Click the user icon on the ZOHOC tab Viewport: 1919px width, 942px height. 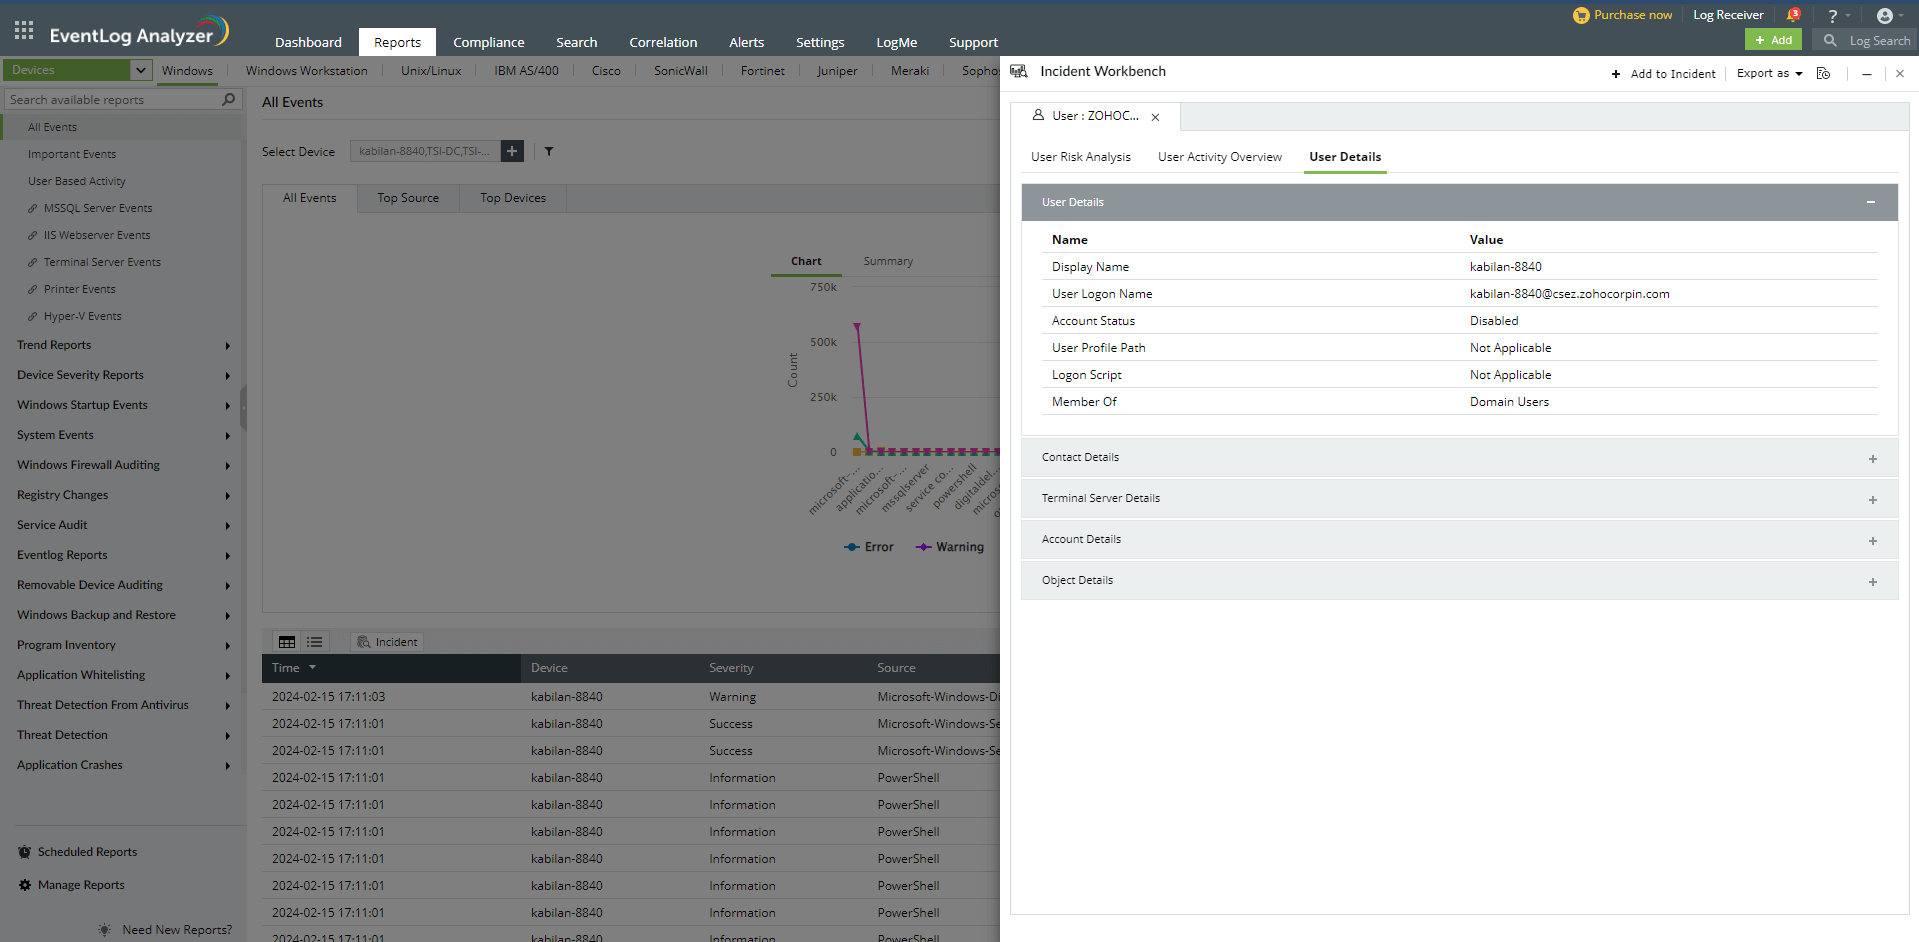click(x=1038, y=115)
